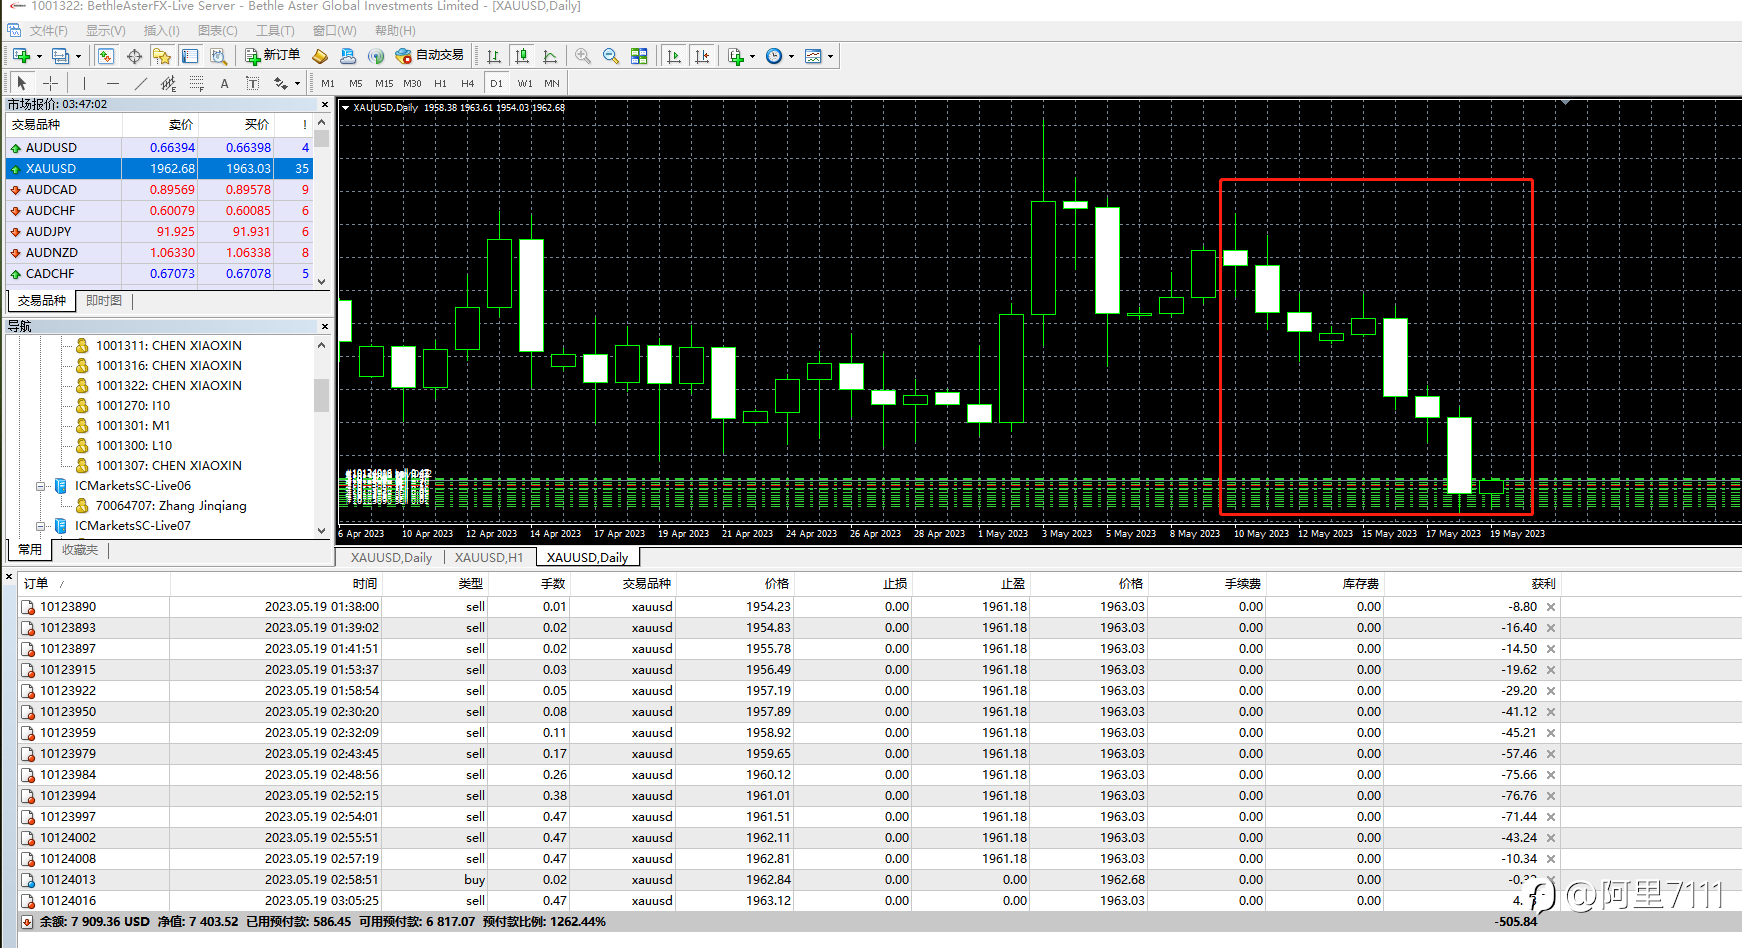The height and width of the screenshot is (948, 1742).
Task: Select the cursor arrow tool
Action: pos(22,83)
